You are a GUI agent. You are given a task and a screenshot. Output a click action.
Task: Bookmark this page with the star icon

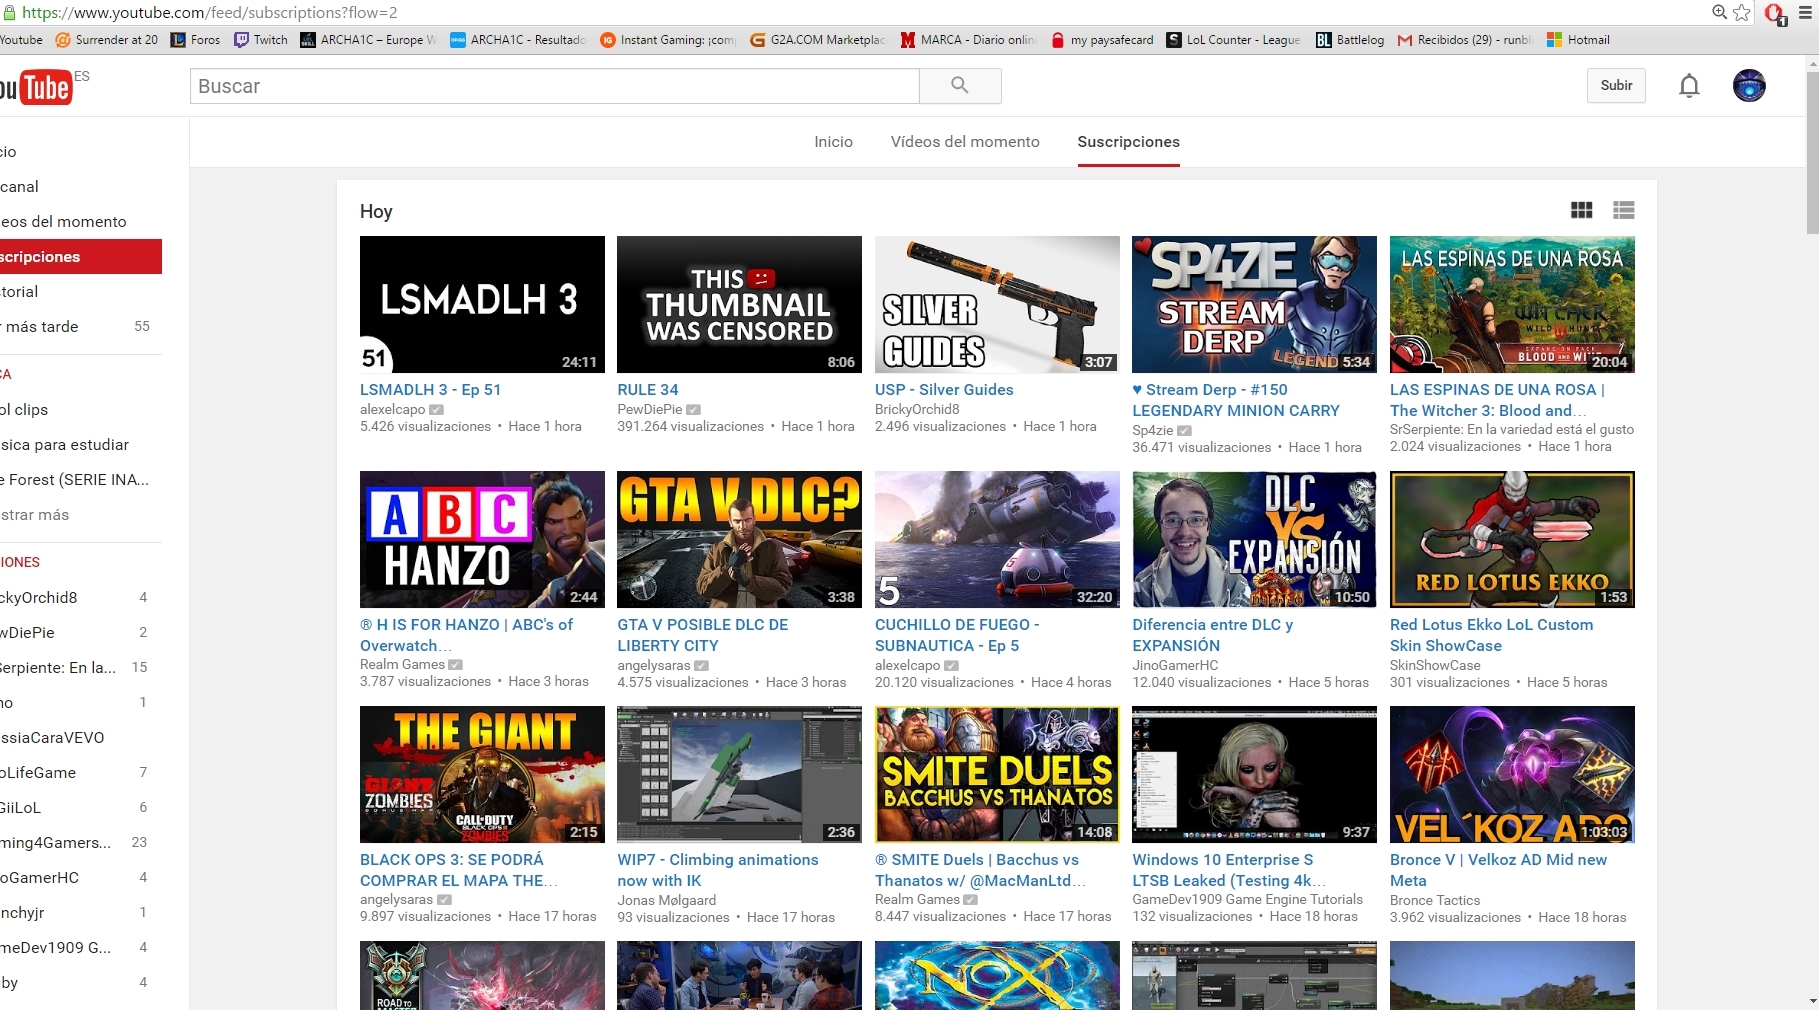[x=1742, y=12]
